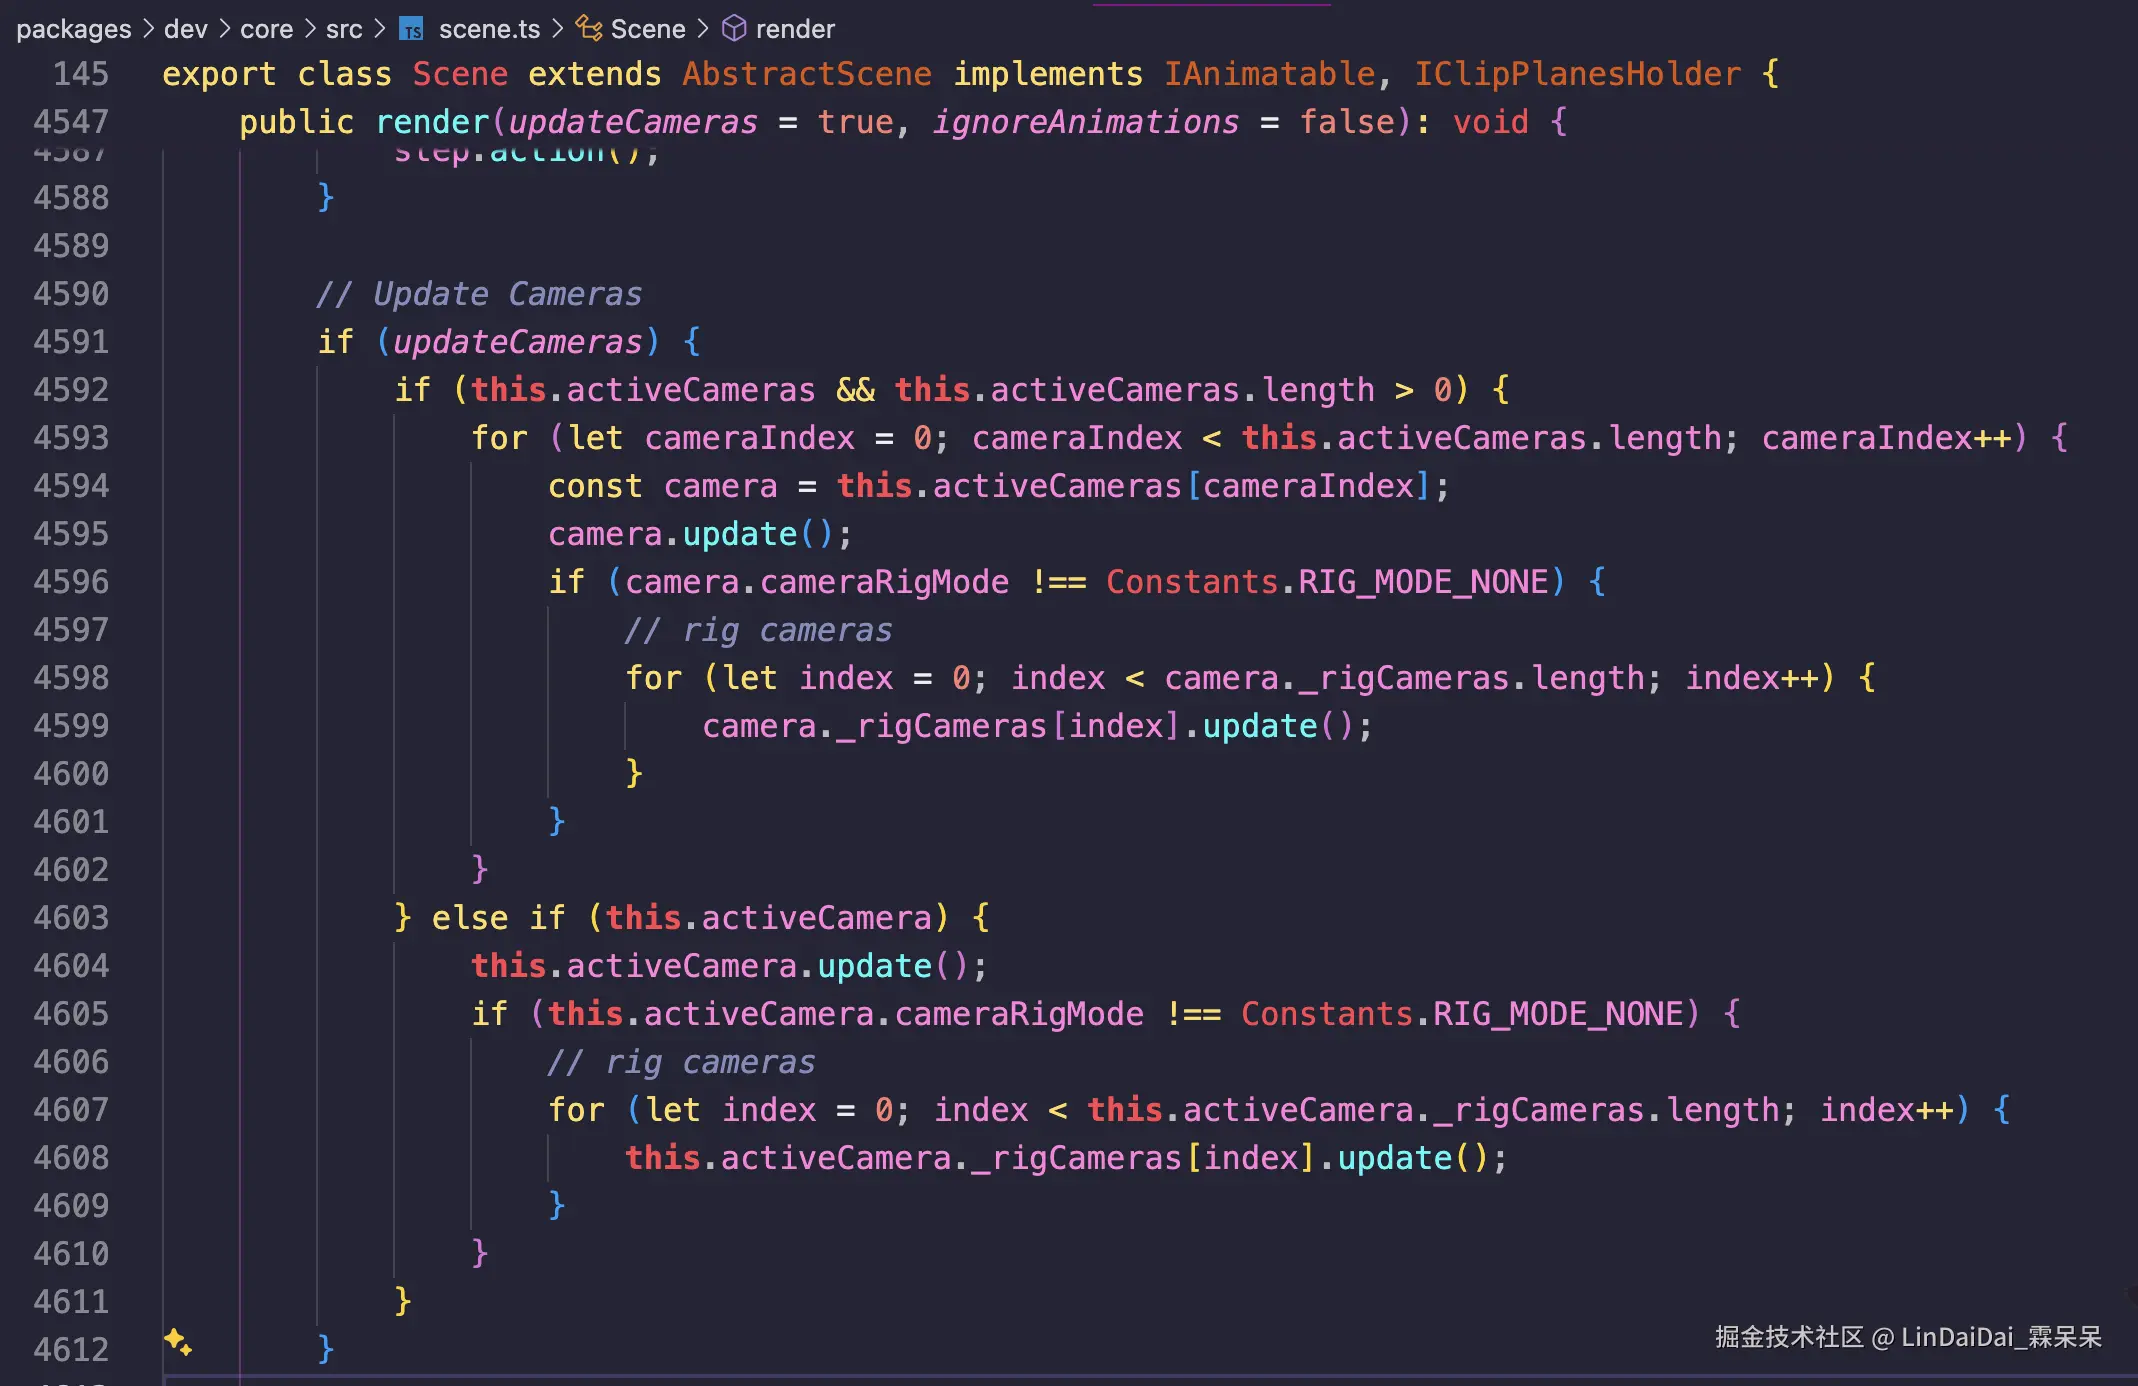Screen dimensions: 2138x1386
Task: Select the scene.ts breadcrumb item
Action: click(489, 29)
